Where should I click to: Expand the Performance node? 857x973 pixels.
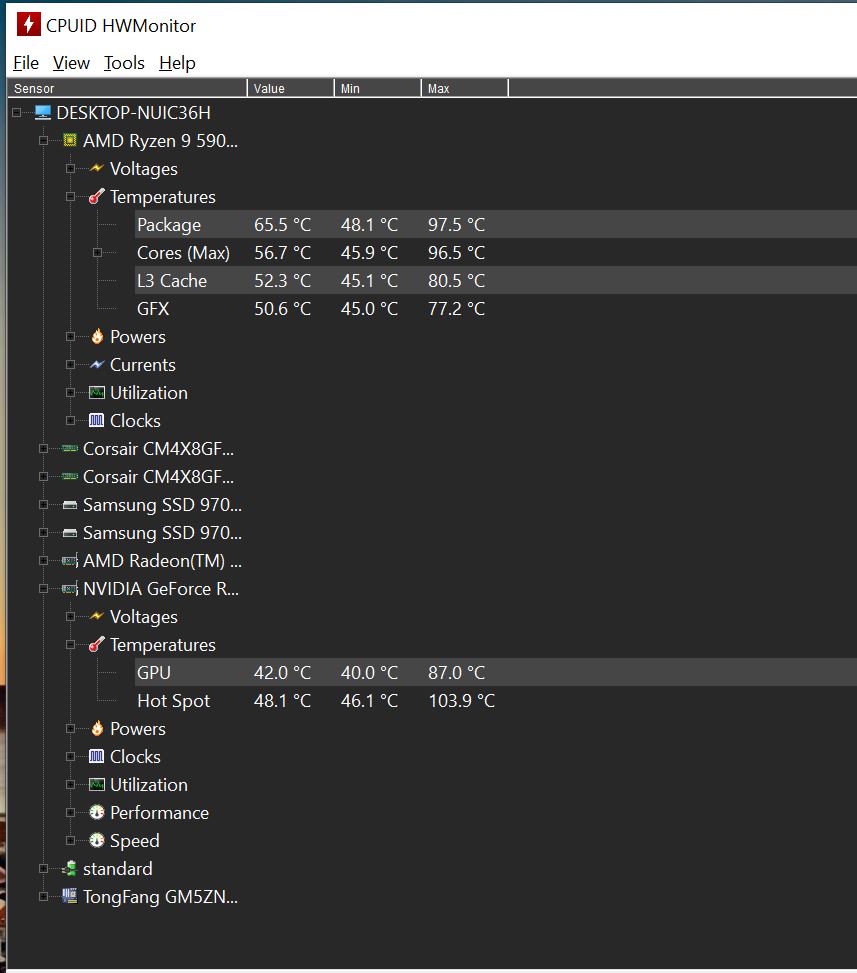[70, 812]
